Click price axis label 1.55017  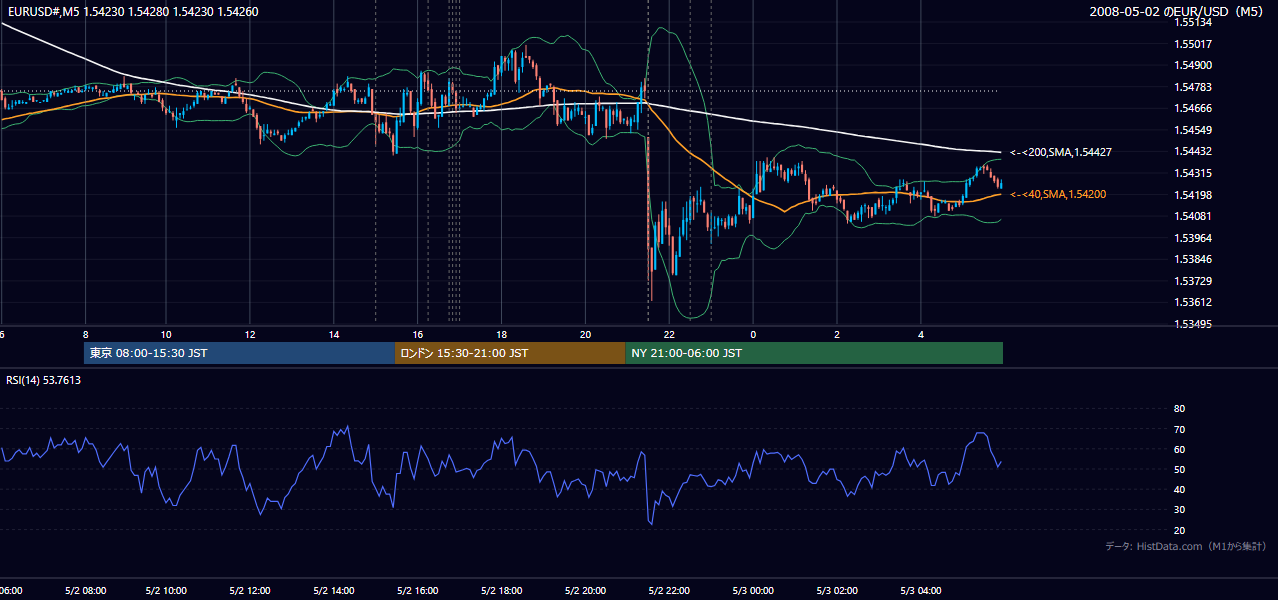click(1194, 44)
